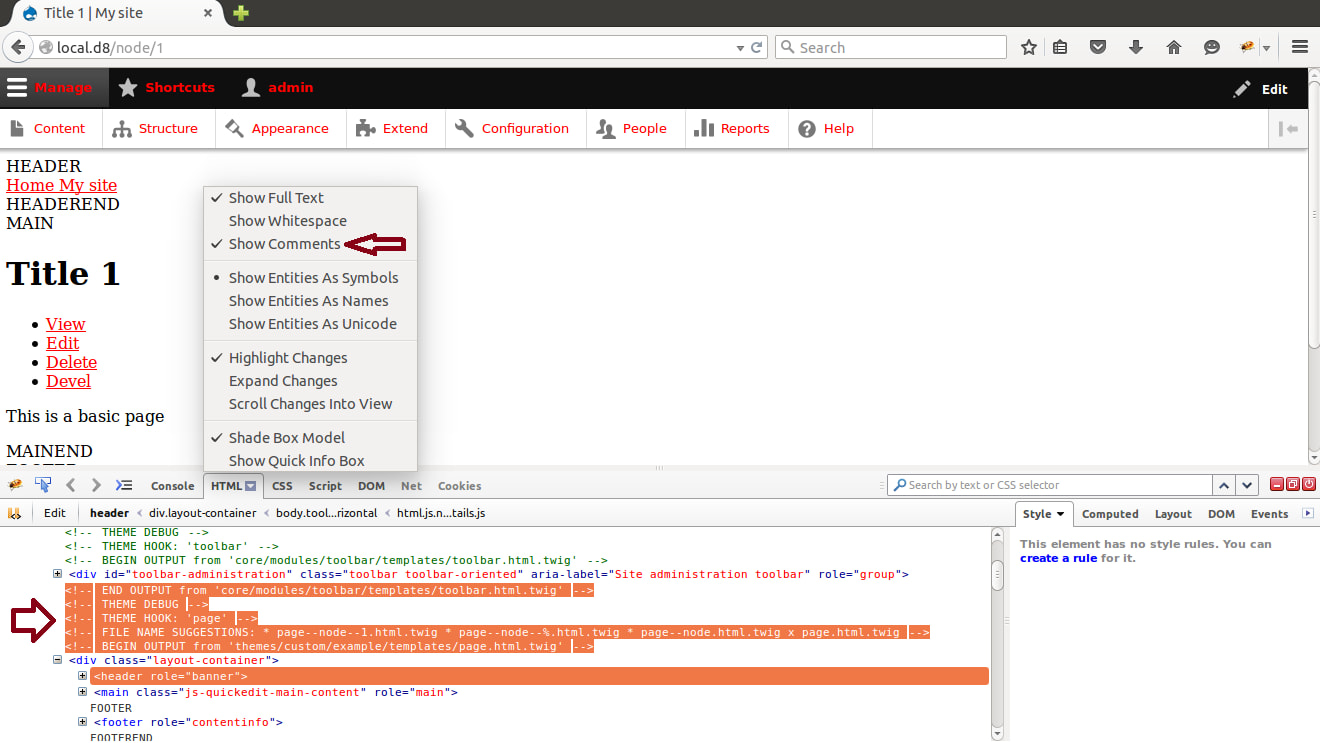
Task: Open the browser bookmarks list icon
Action: (x=1061, y=47)
